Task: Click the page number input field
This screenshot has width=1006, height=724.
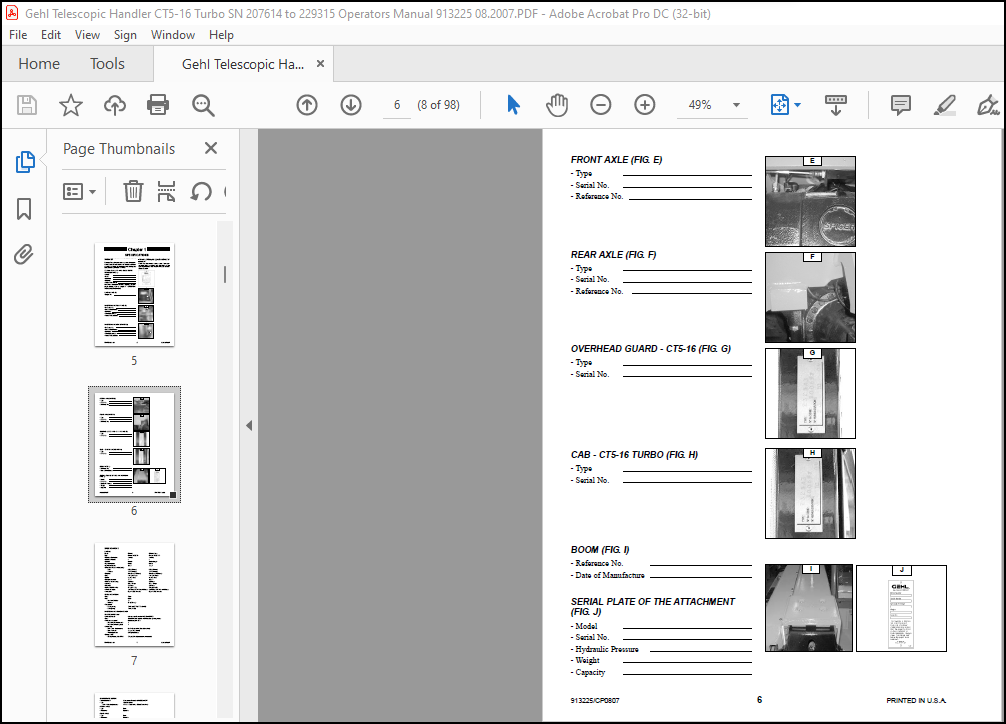Action: tap(397, 105)
